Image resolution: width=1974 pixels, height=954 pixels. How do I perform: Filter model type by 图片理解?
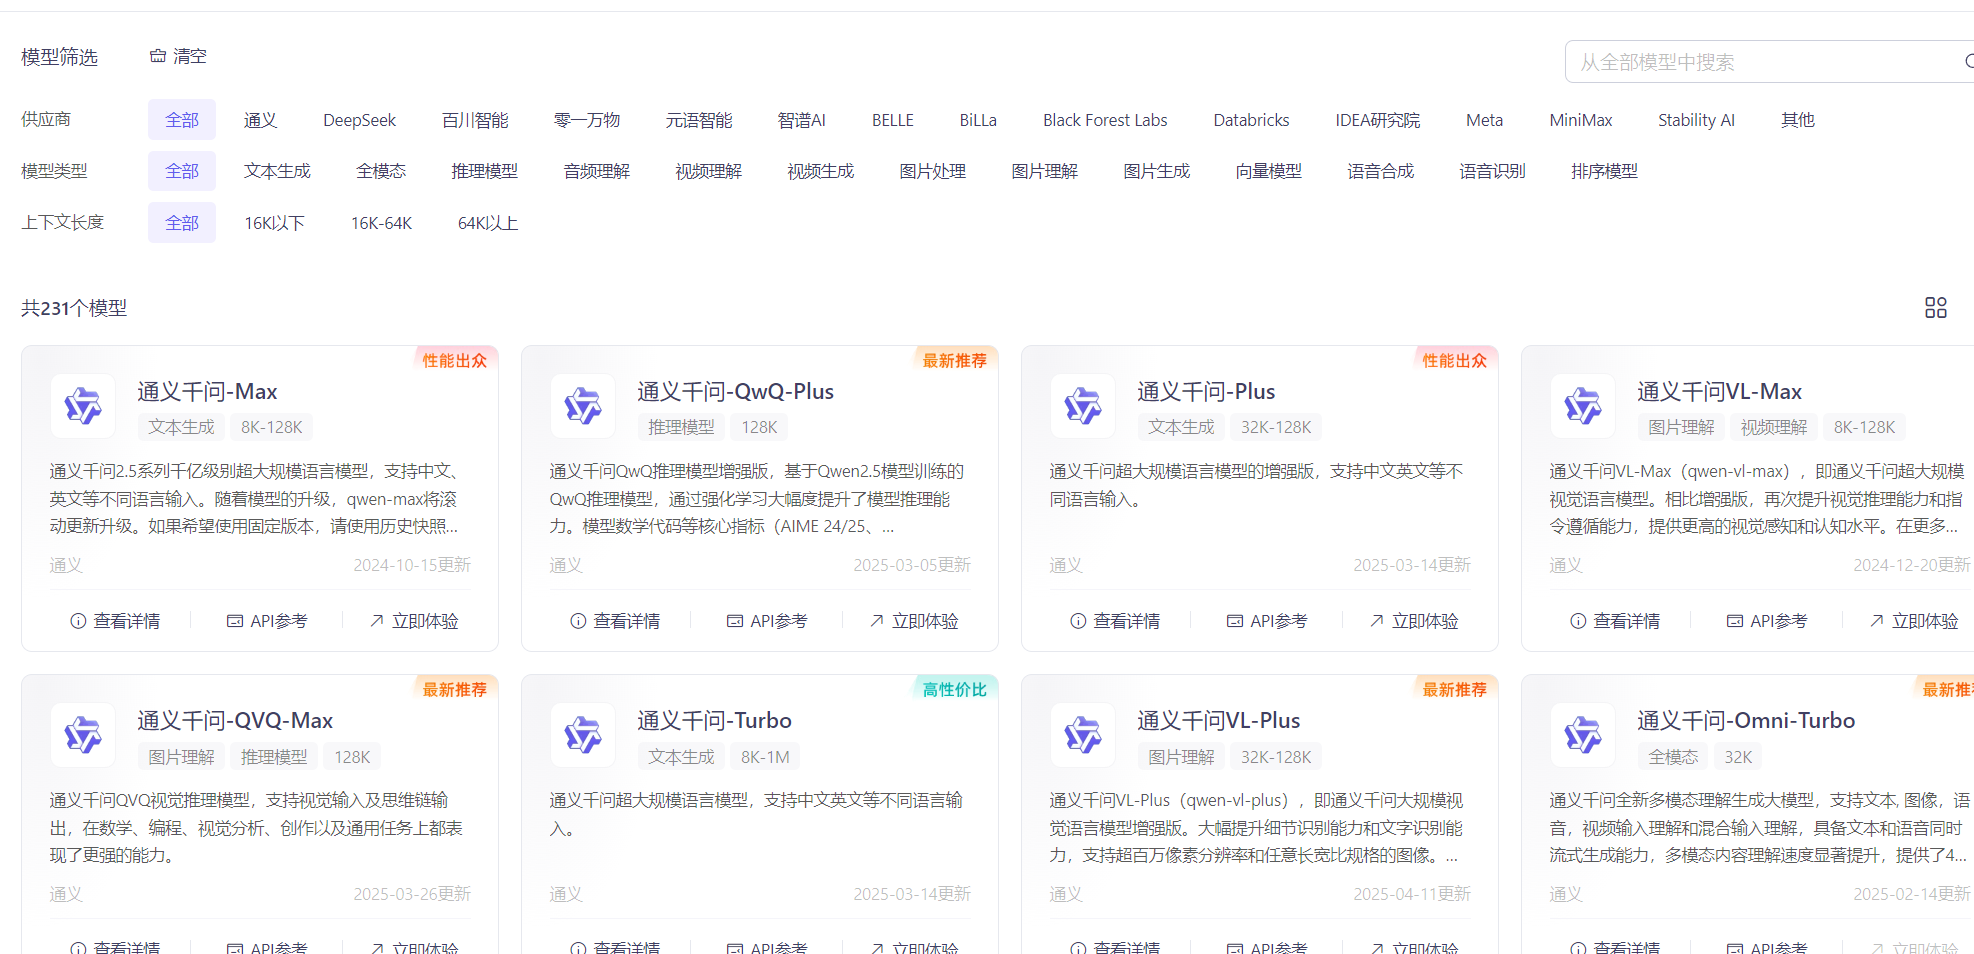click(1044, 171)
